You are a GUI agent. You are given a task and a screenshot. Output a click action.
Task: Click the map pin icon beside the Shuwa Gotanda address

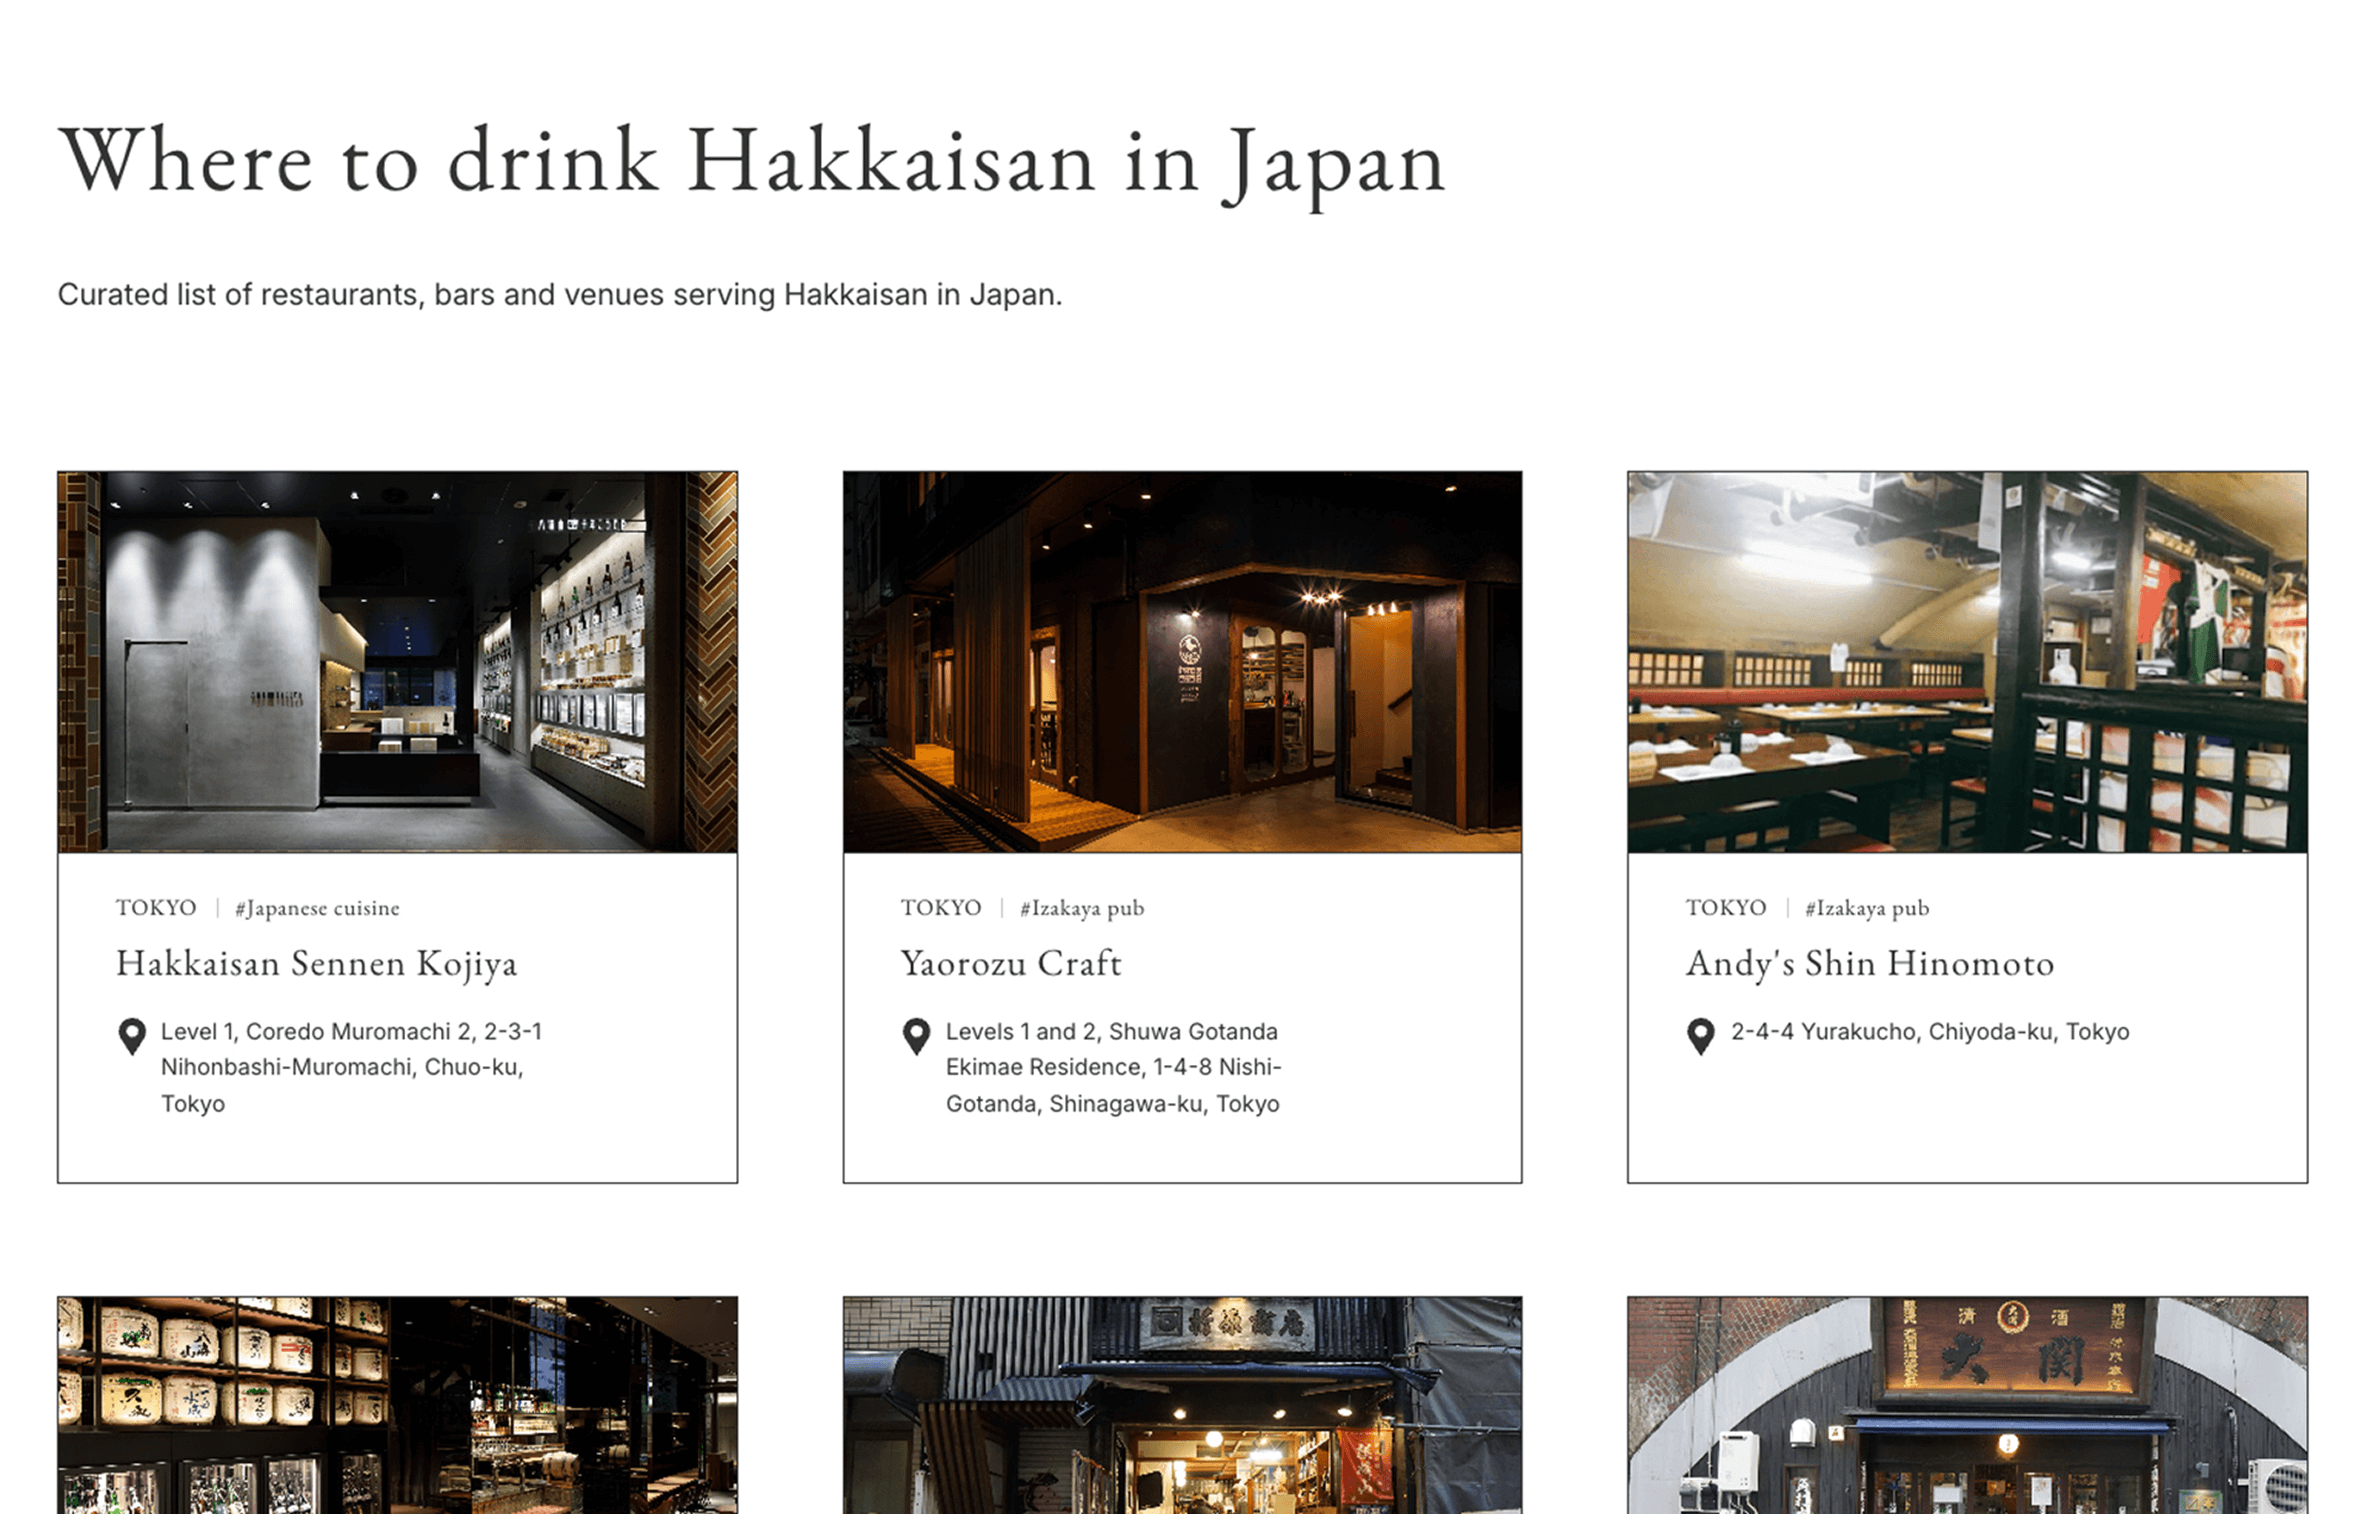click(916, 1036)
